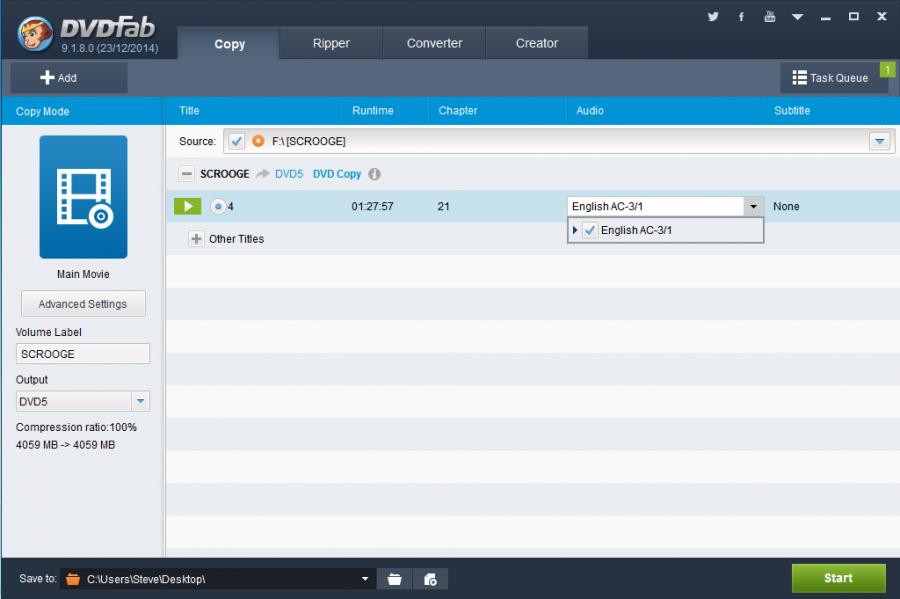The width and height of the screenshot is (900, 599).
Task: Switch to the Ripper tab
Action: point(331,43)
